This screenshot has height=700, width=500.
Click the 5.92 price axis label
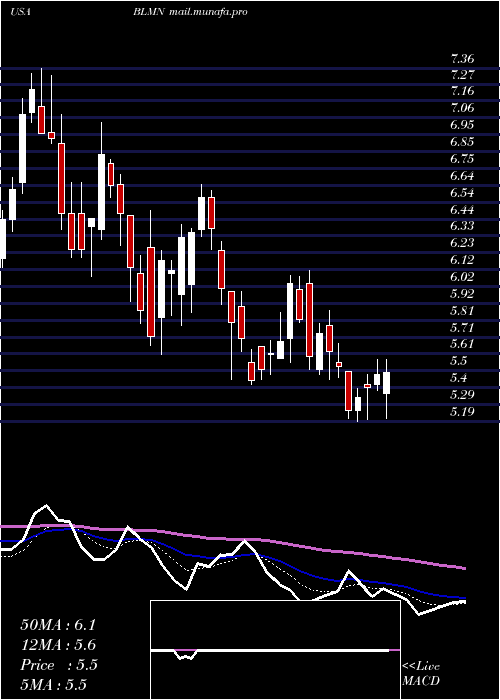462,294
